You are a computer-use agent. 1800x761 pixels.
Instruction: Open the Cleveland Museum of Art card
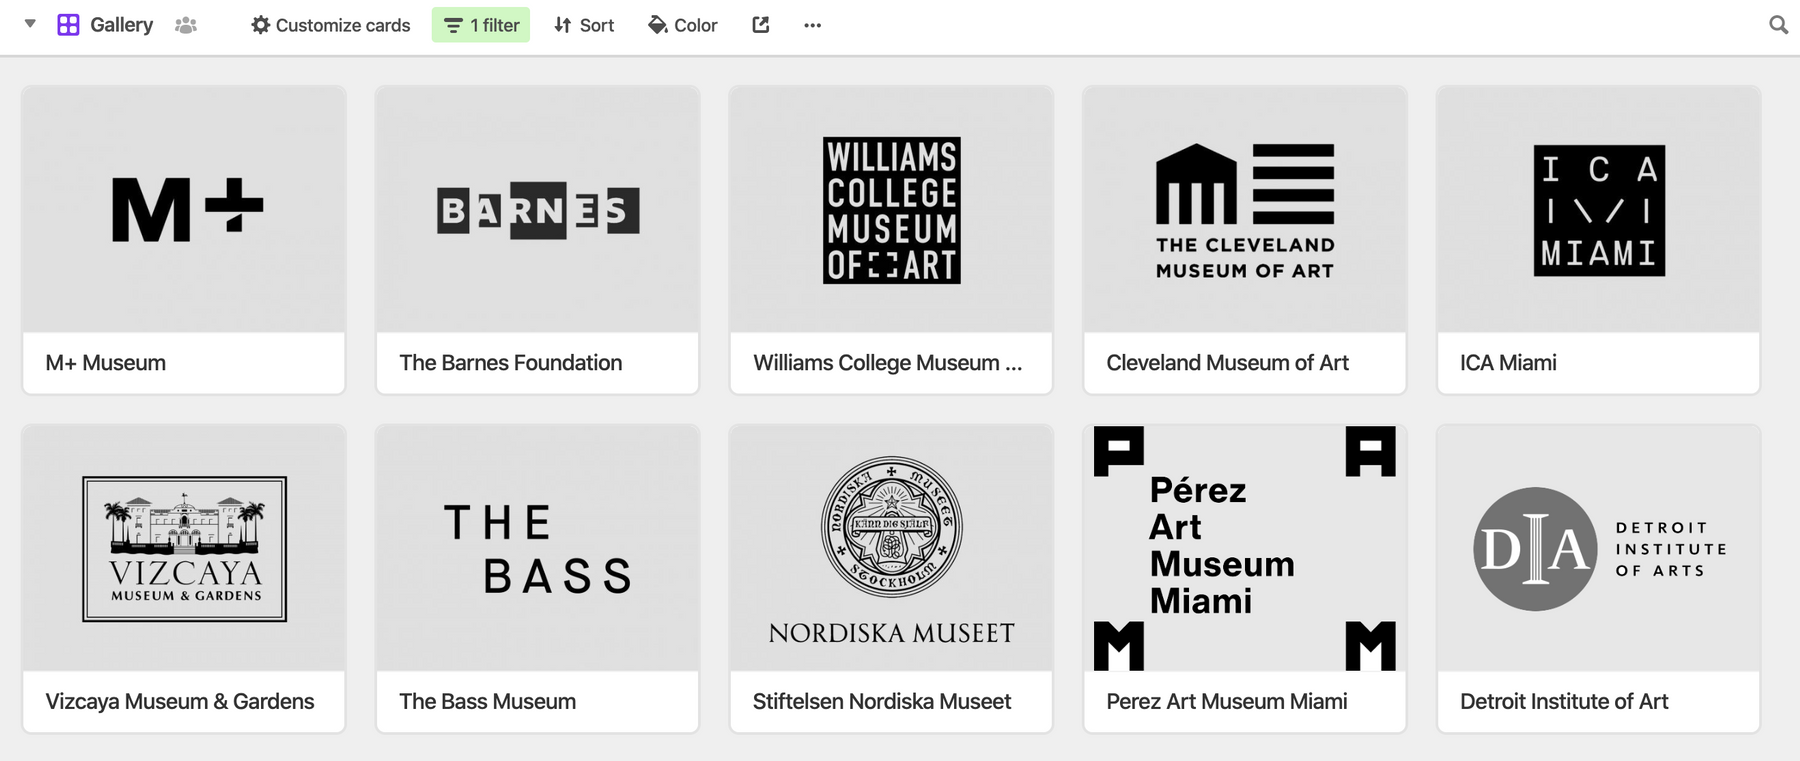coord(1244,240)
